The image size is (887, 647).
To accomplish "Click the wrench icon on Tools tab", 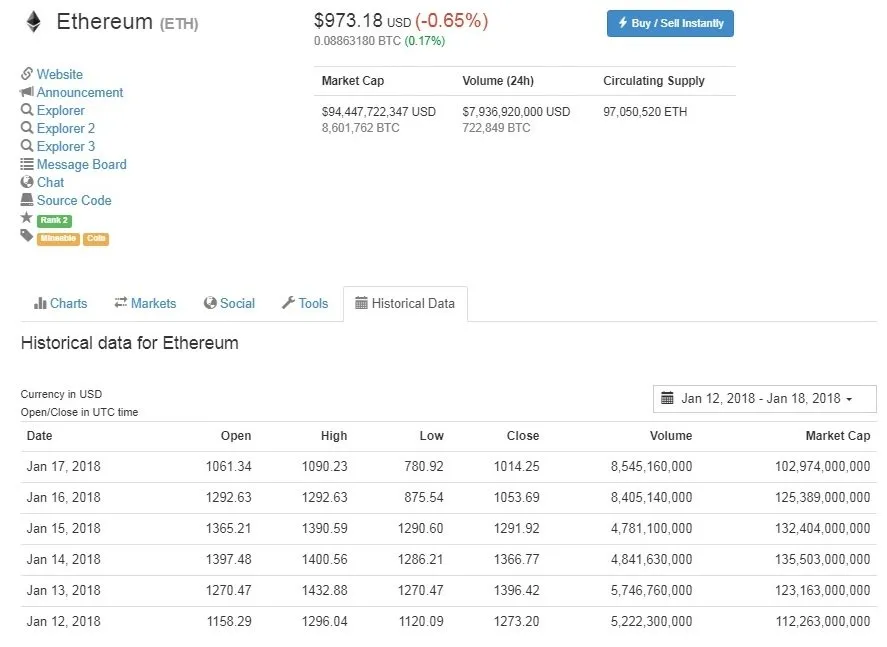I will (289, 303).
